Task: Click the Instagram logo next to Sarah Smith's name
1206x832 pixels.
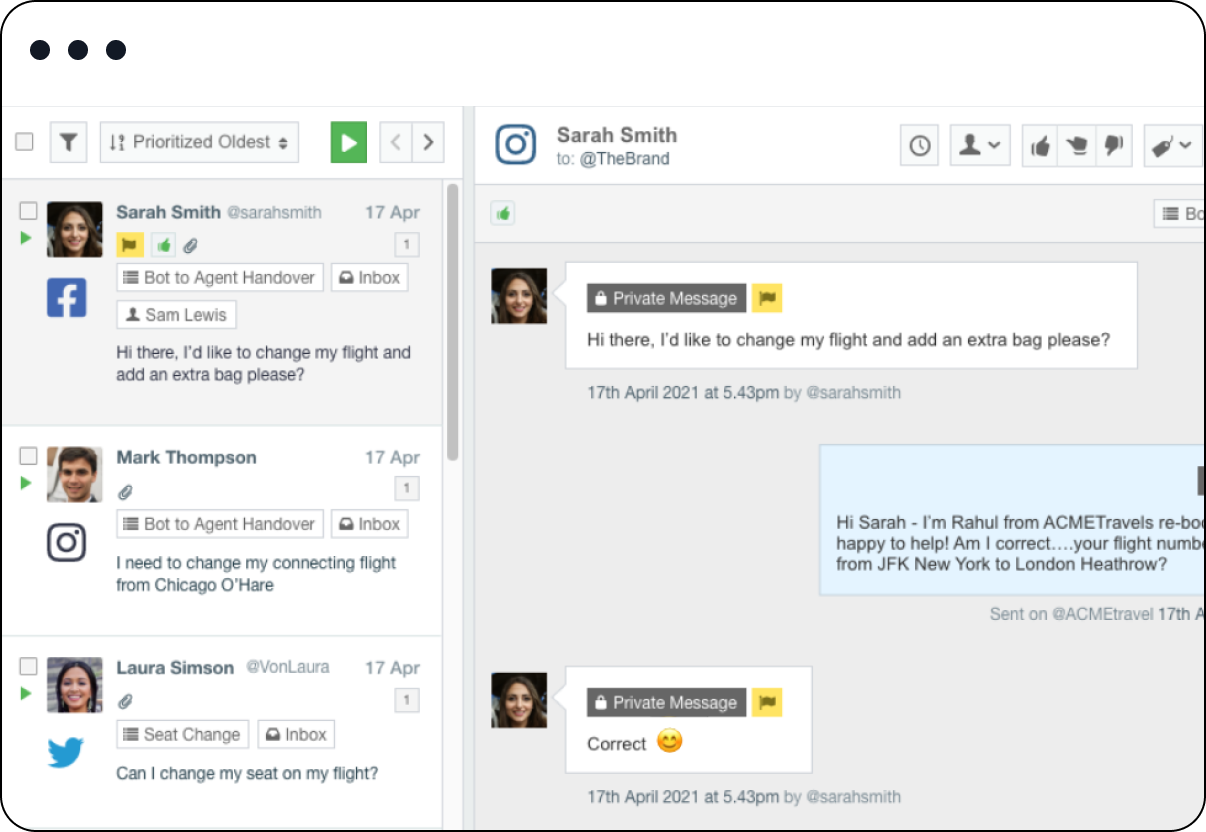Action: [x=514, y=145]
